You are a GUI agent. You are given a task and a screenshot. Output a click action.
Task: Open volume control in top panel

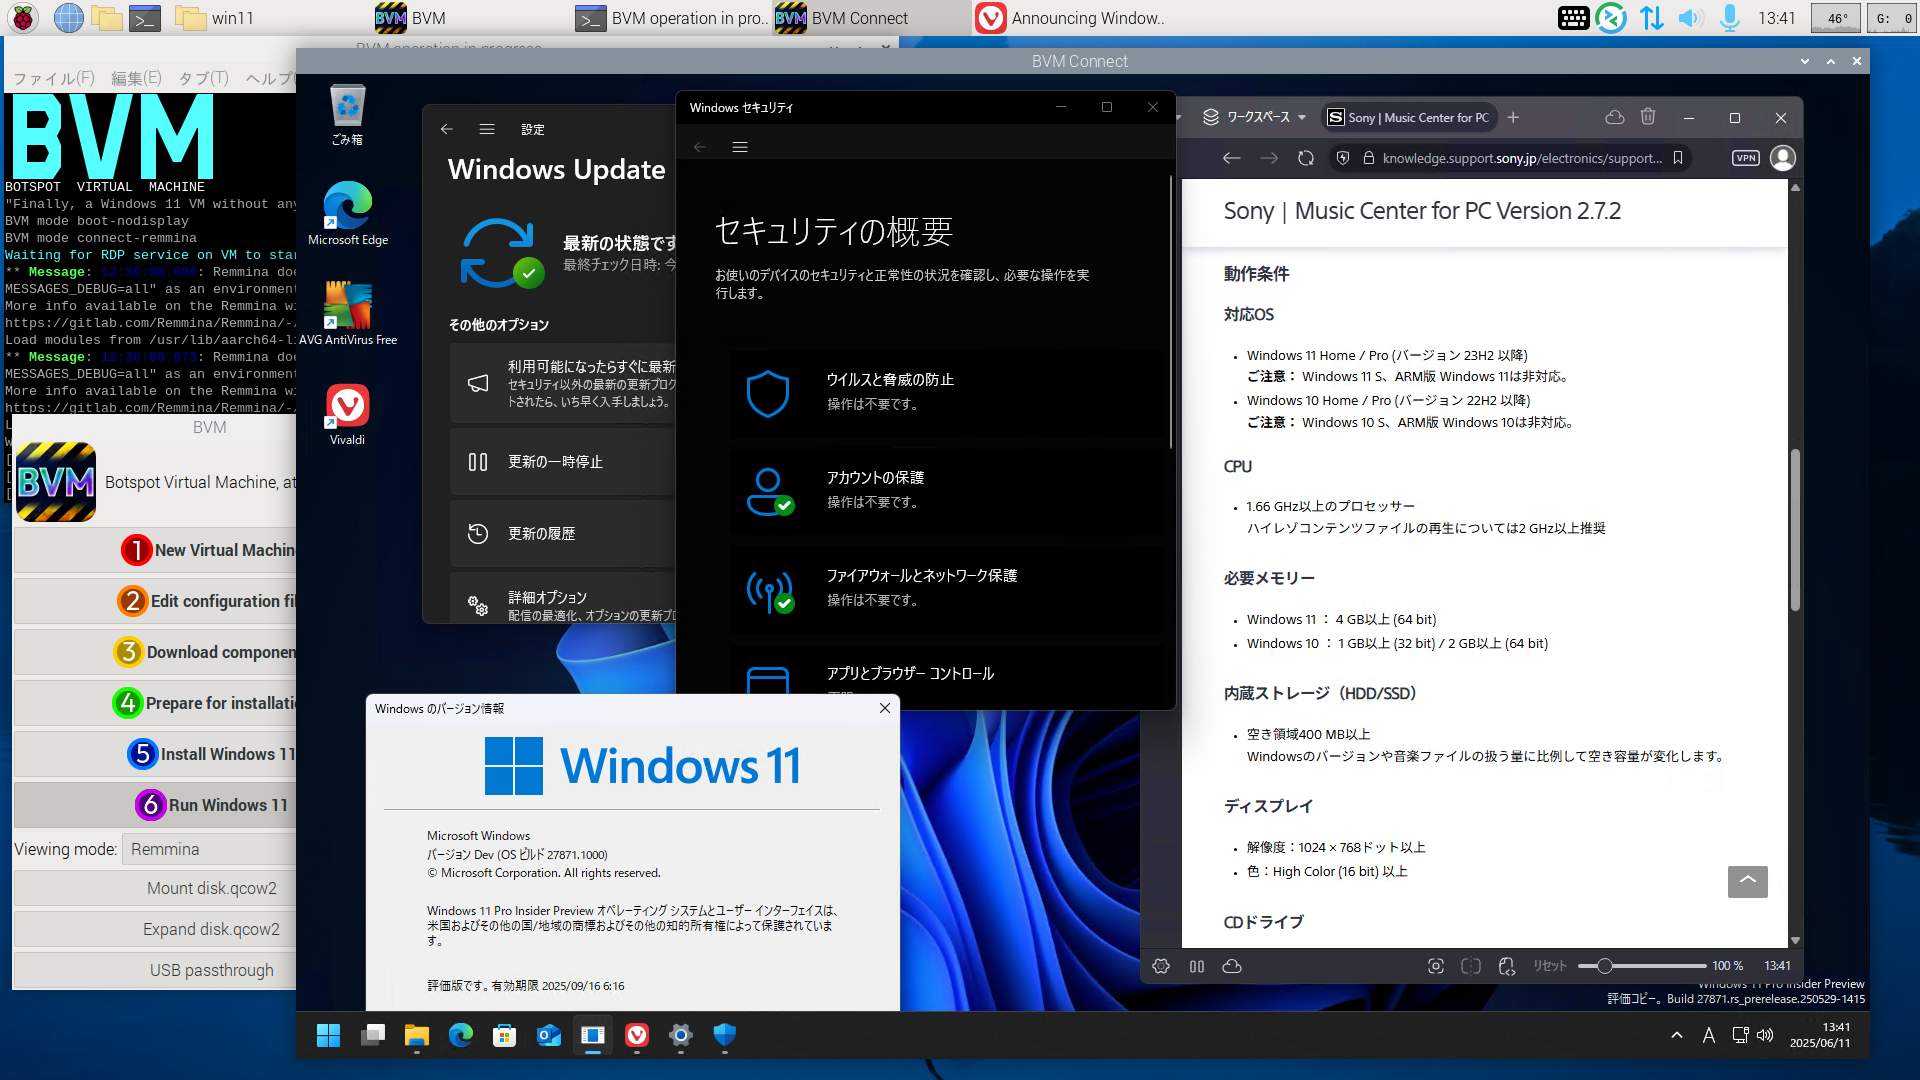1689,17
